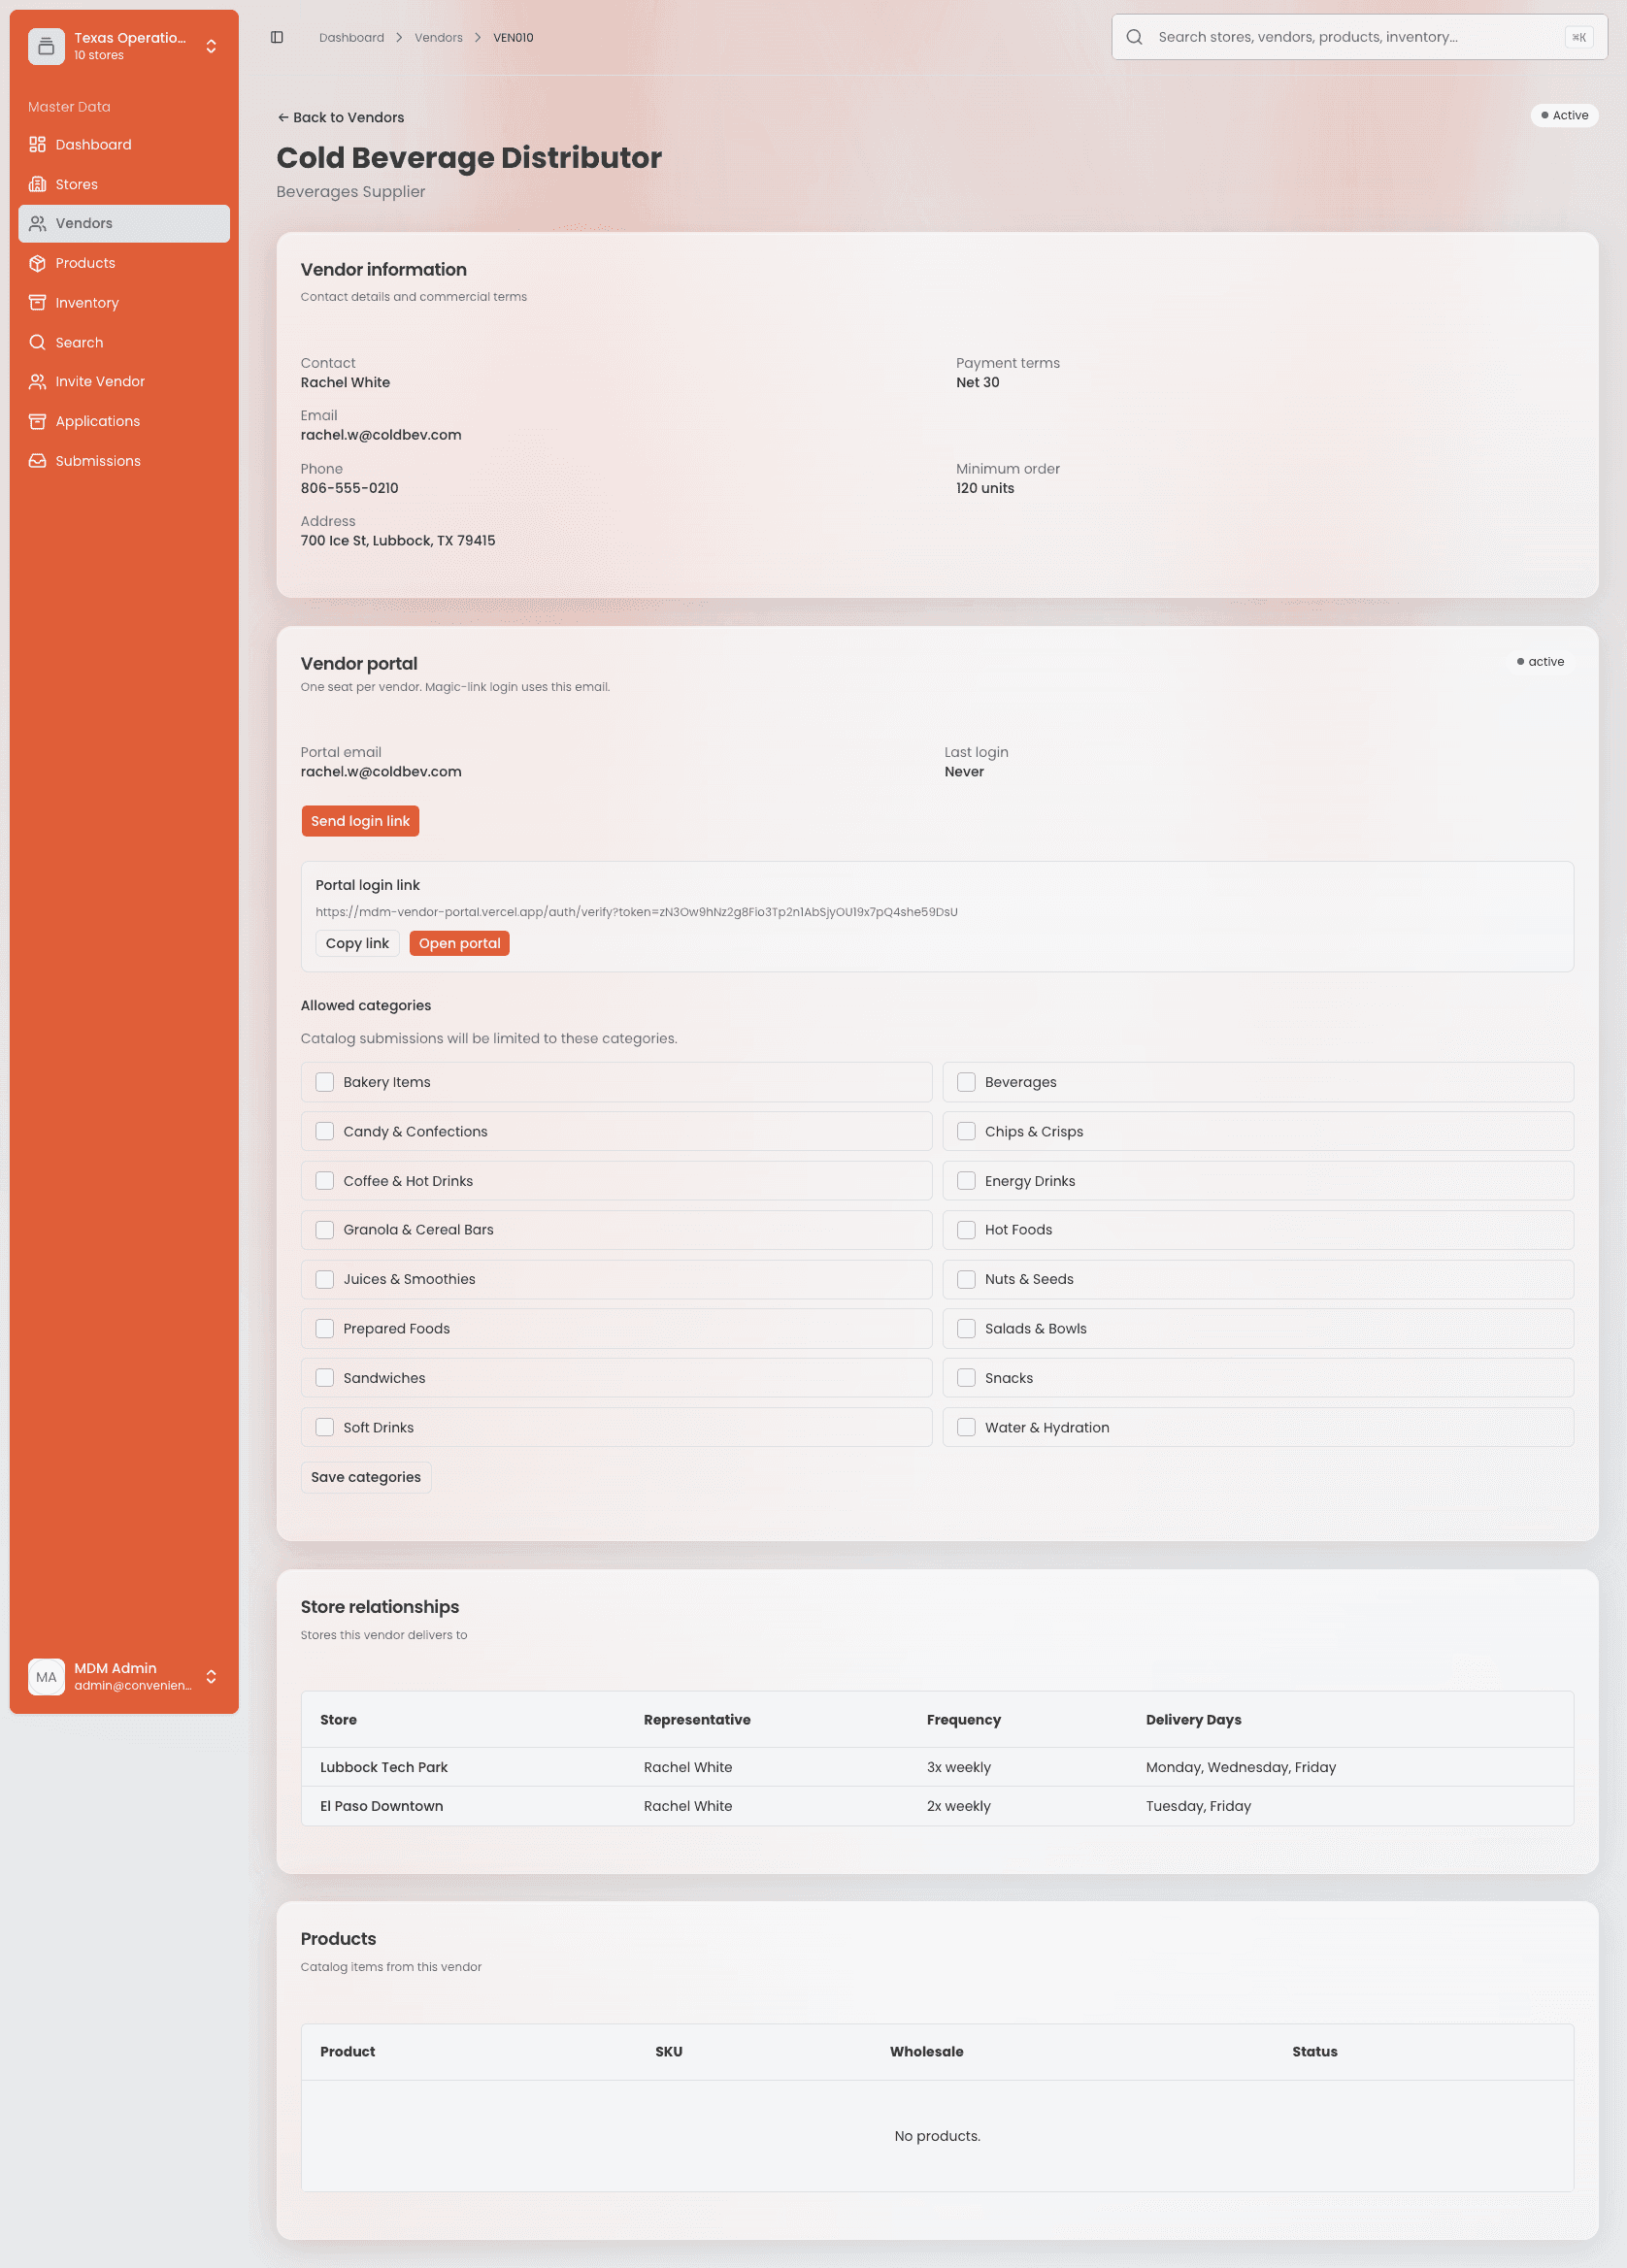Image resolution: width=1627 pixels, height=2268 pixels.
Task: Check the Snacks category
Action: pos(966,1378)
